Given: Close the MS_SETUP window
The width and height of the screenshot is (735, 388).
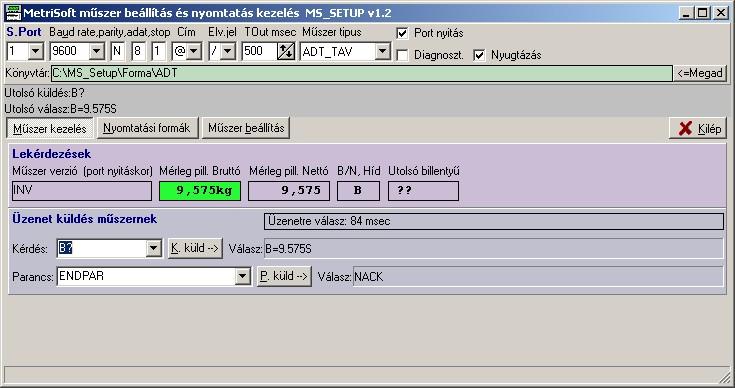Looking at the screenshot, I should pos(720,13).
